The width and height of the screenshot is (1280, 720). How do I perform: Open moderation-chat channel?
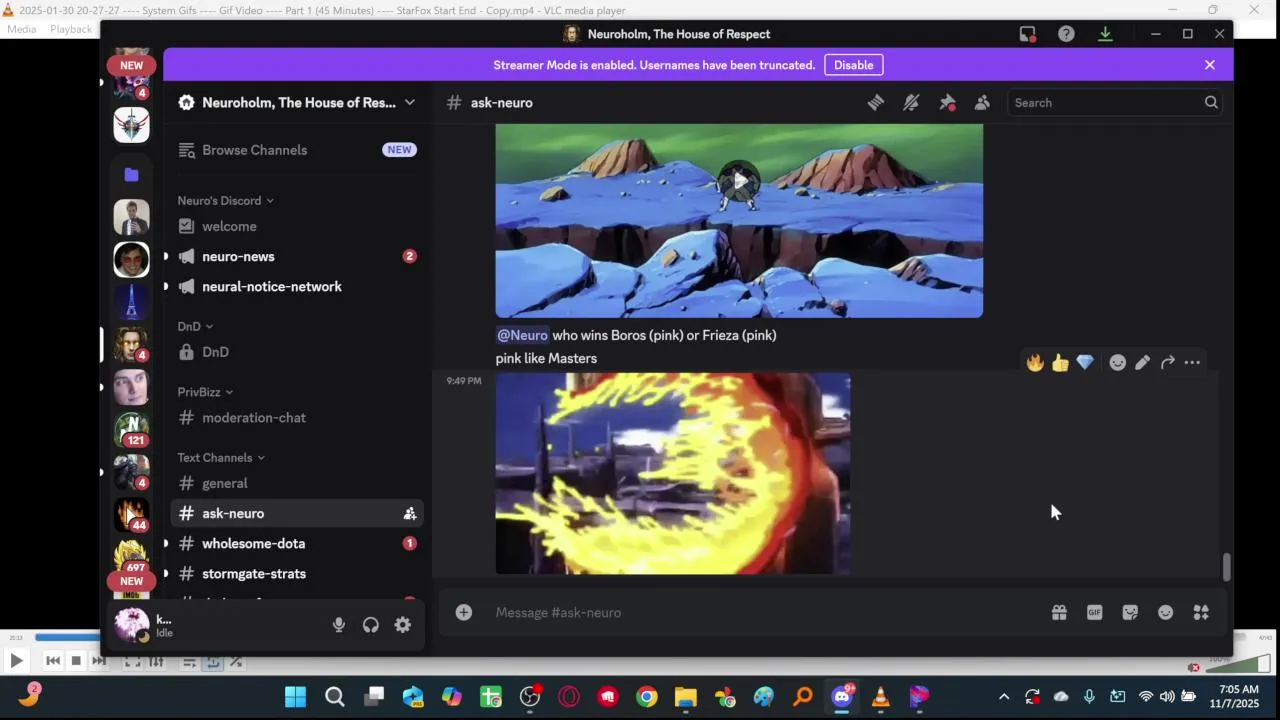[297, 417]
